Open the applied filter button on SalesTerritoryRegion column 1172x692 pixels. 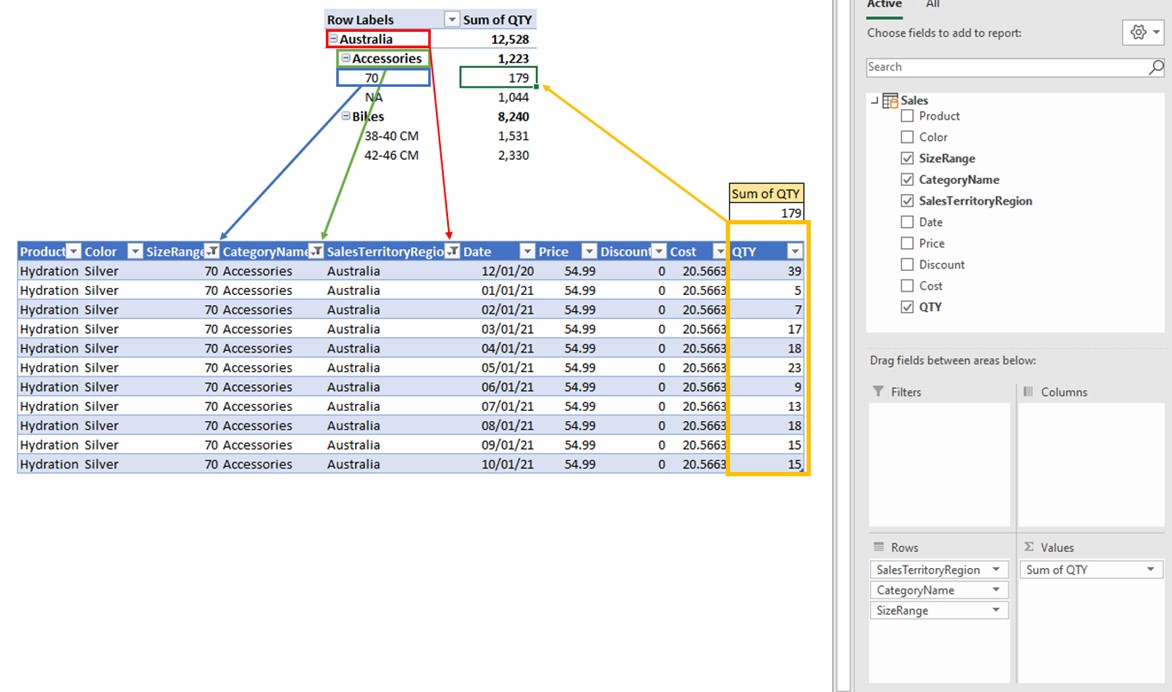pyautogui.click(x=451, y=251)
